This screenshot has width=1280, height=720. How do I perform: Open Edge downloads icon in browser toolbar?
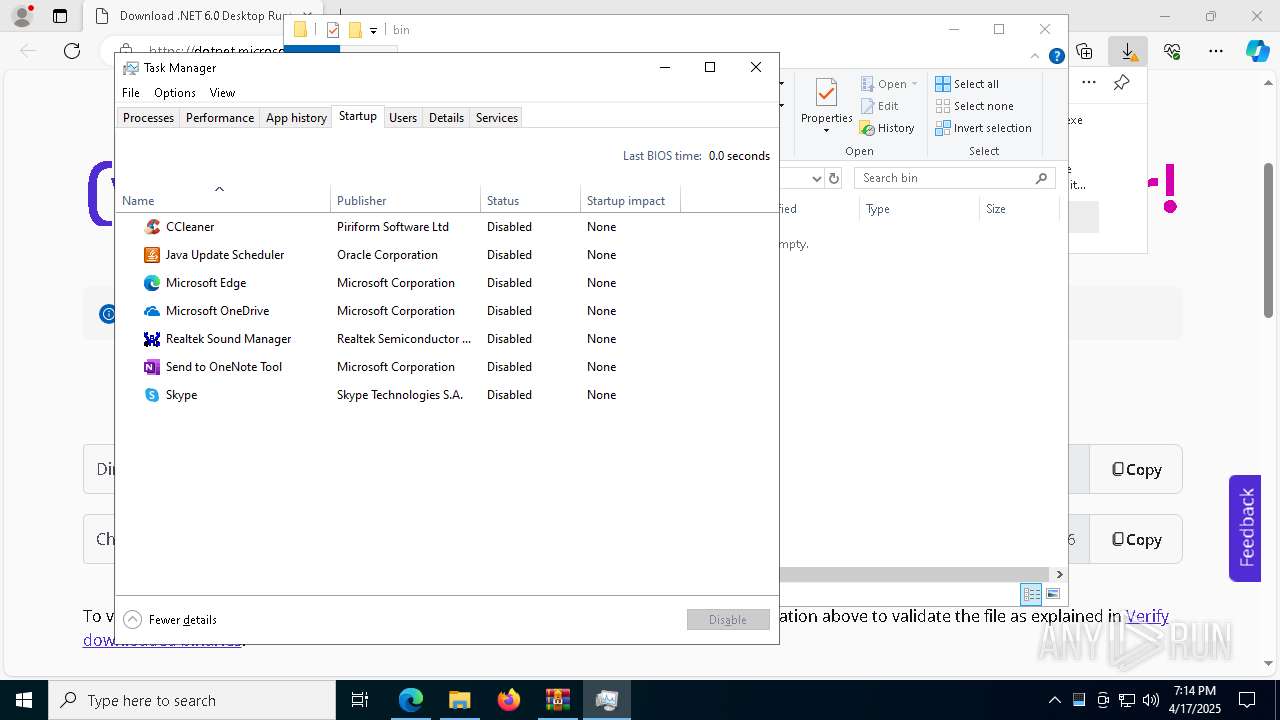1128,51
